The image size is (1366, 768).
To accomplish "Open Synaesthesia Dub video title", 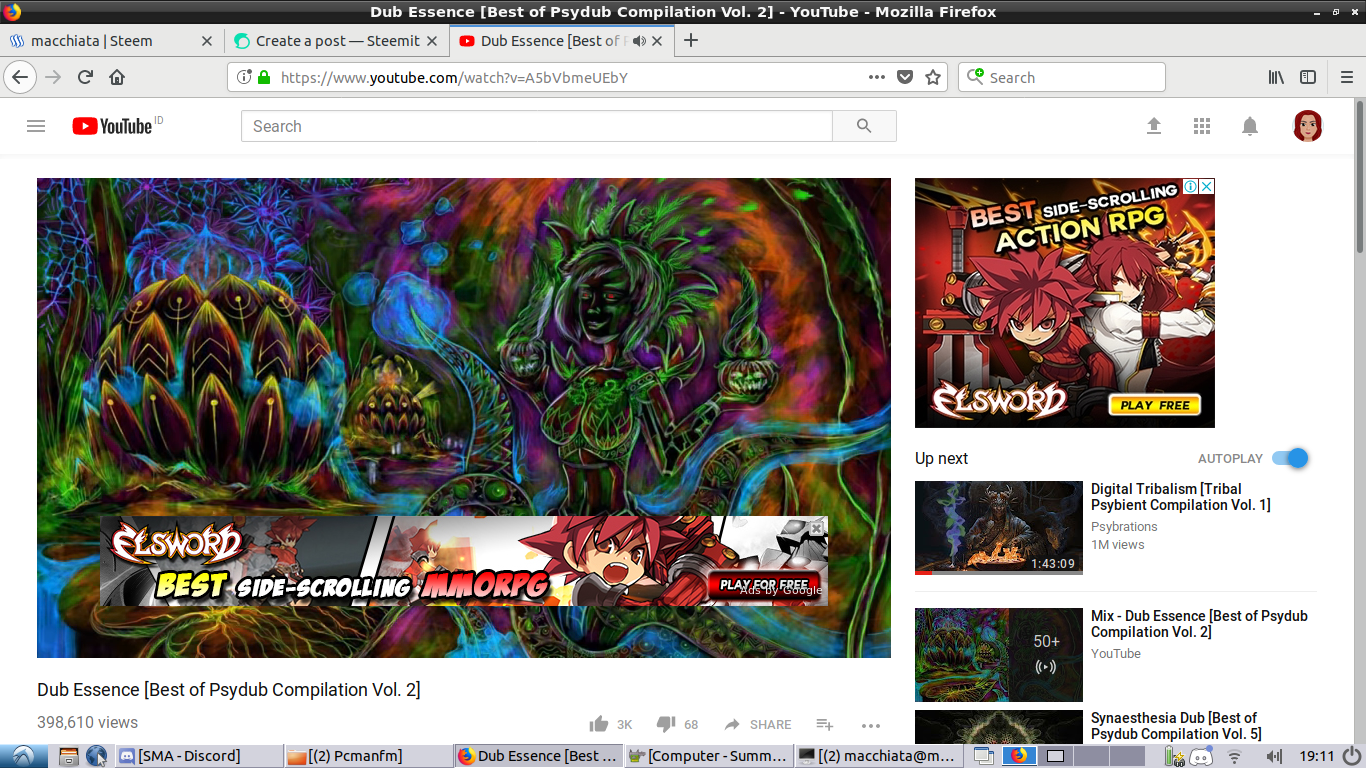I will 1176,726.
